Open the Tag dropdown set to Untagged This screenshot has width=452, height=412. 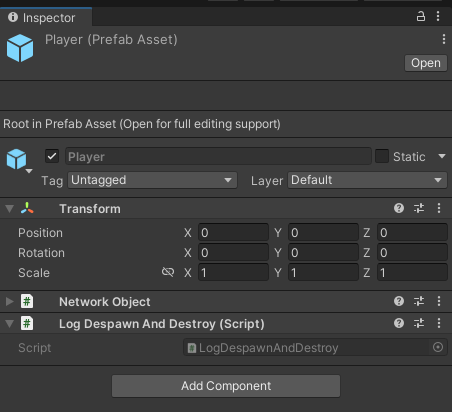(x=152, y=180)
